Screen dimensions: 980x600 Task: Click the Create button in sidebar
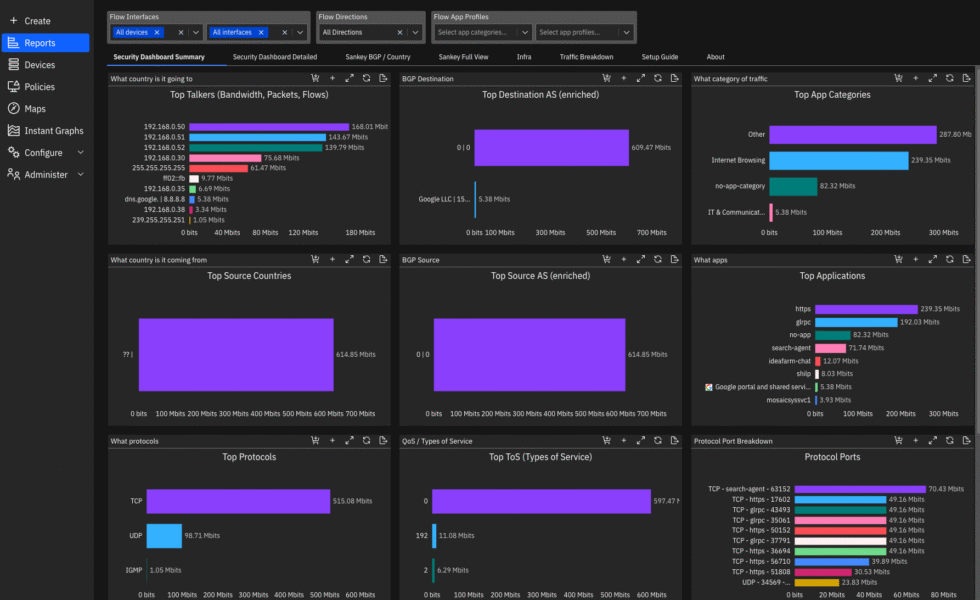[x=30, y=21]
